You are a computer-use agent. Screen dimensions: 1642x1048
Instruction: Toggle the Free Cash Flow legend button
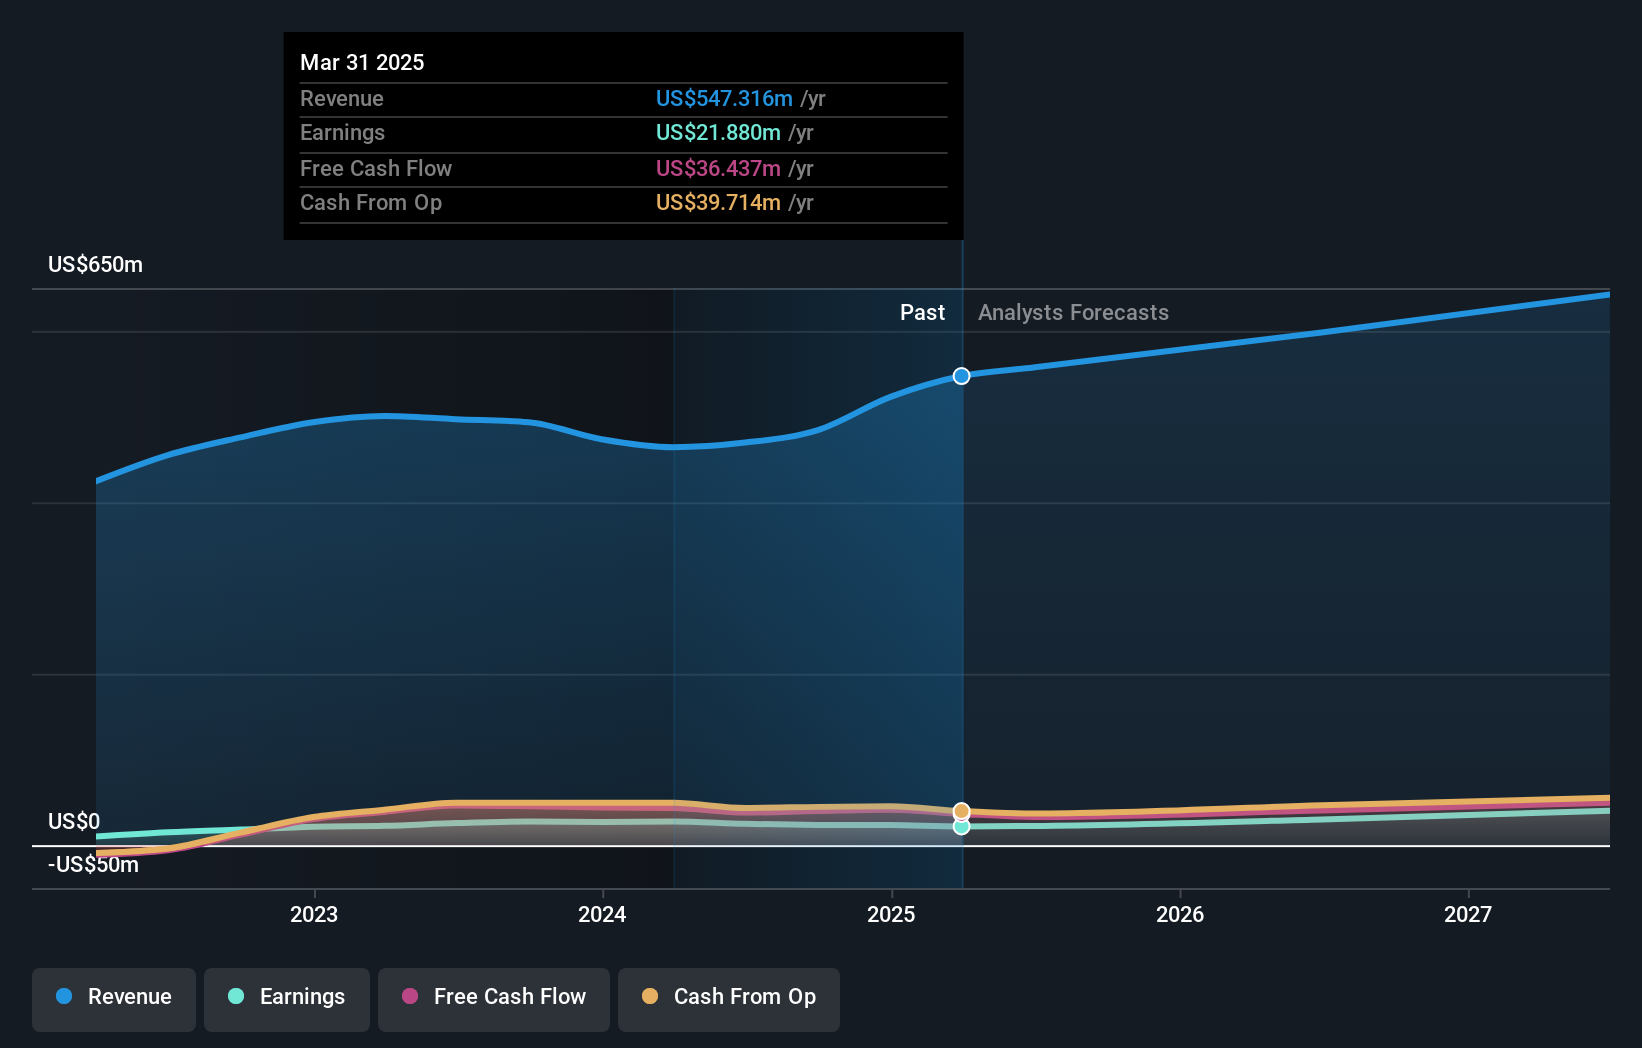494,999
